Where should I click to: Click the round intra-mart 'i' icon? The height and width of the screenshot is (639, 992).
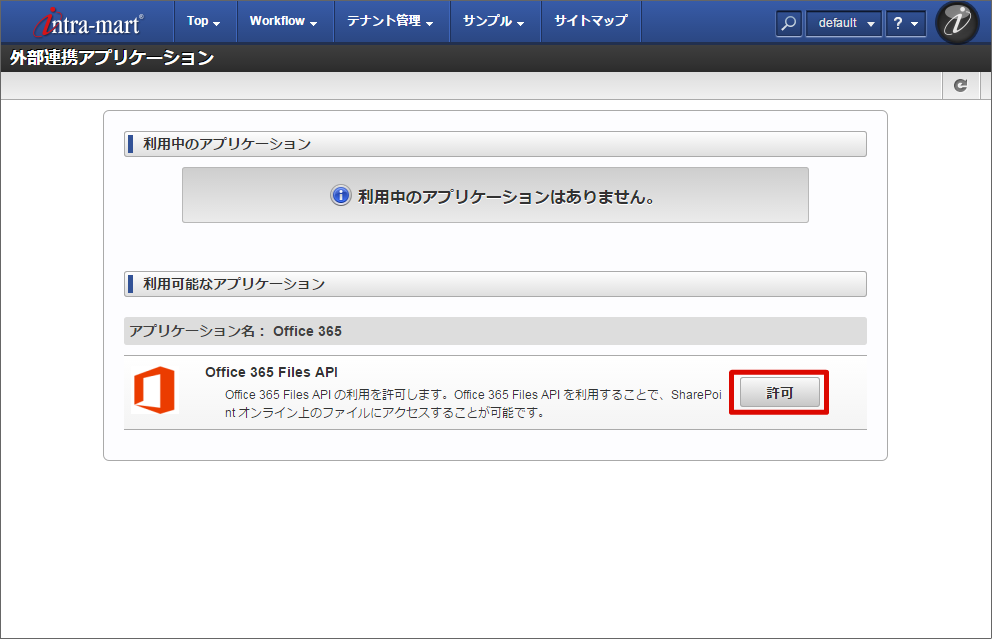click(957, 22)
